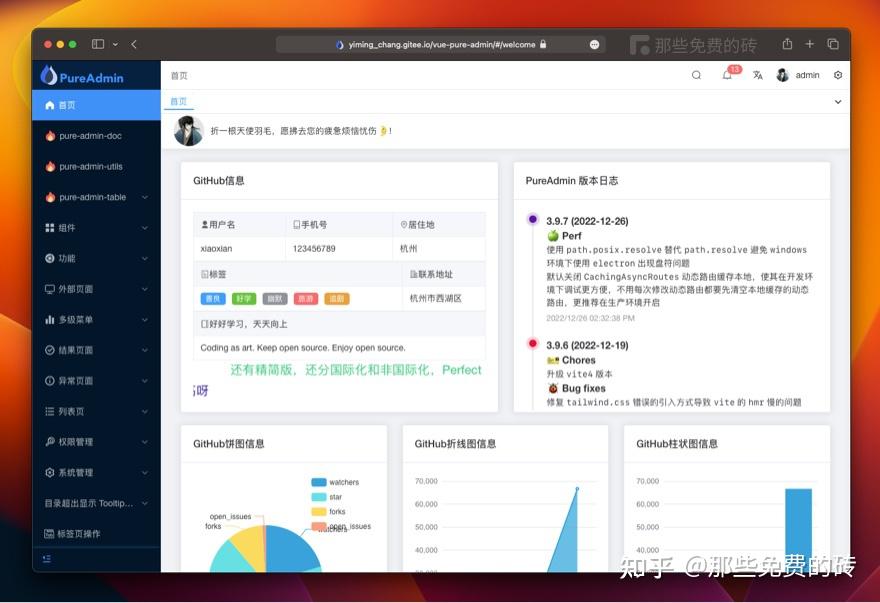This screenshot has height=603, width=880.
Task: Click the Safari address bar URL
Action: point(441,44)
